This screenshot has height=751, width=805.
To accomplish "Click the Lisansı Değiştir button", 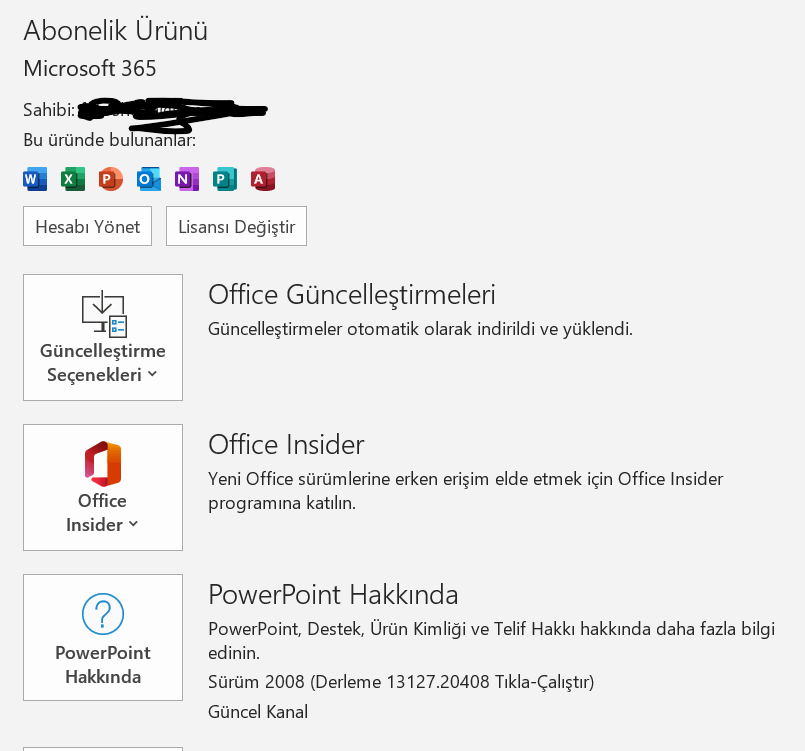I will coord(236,226).
